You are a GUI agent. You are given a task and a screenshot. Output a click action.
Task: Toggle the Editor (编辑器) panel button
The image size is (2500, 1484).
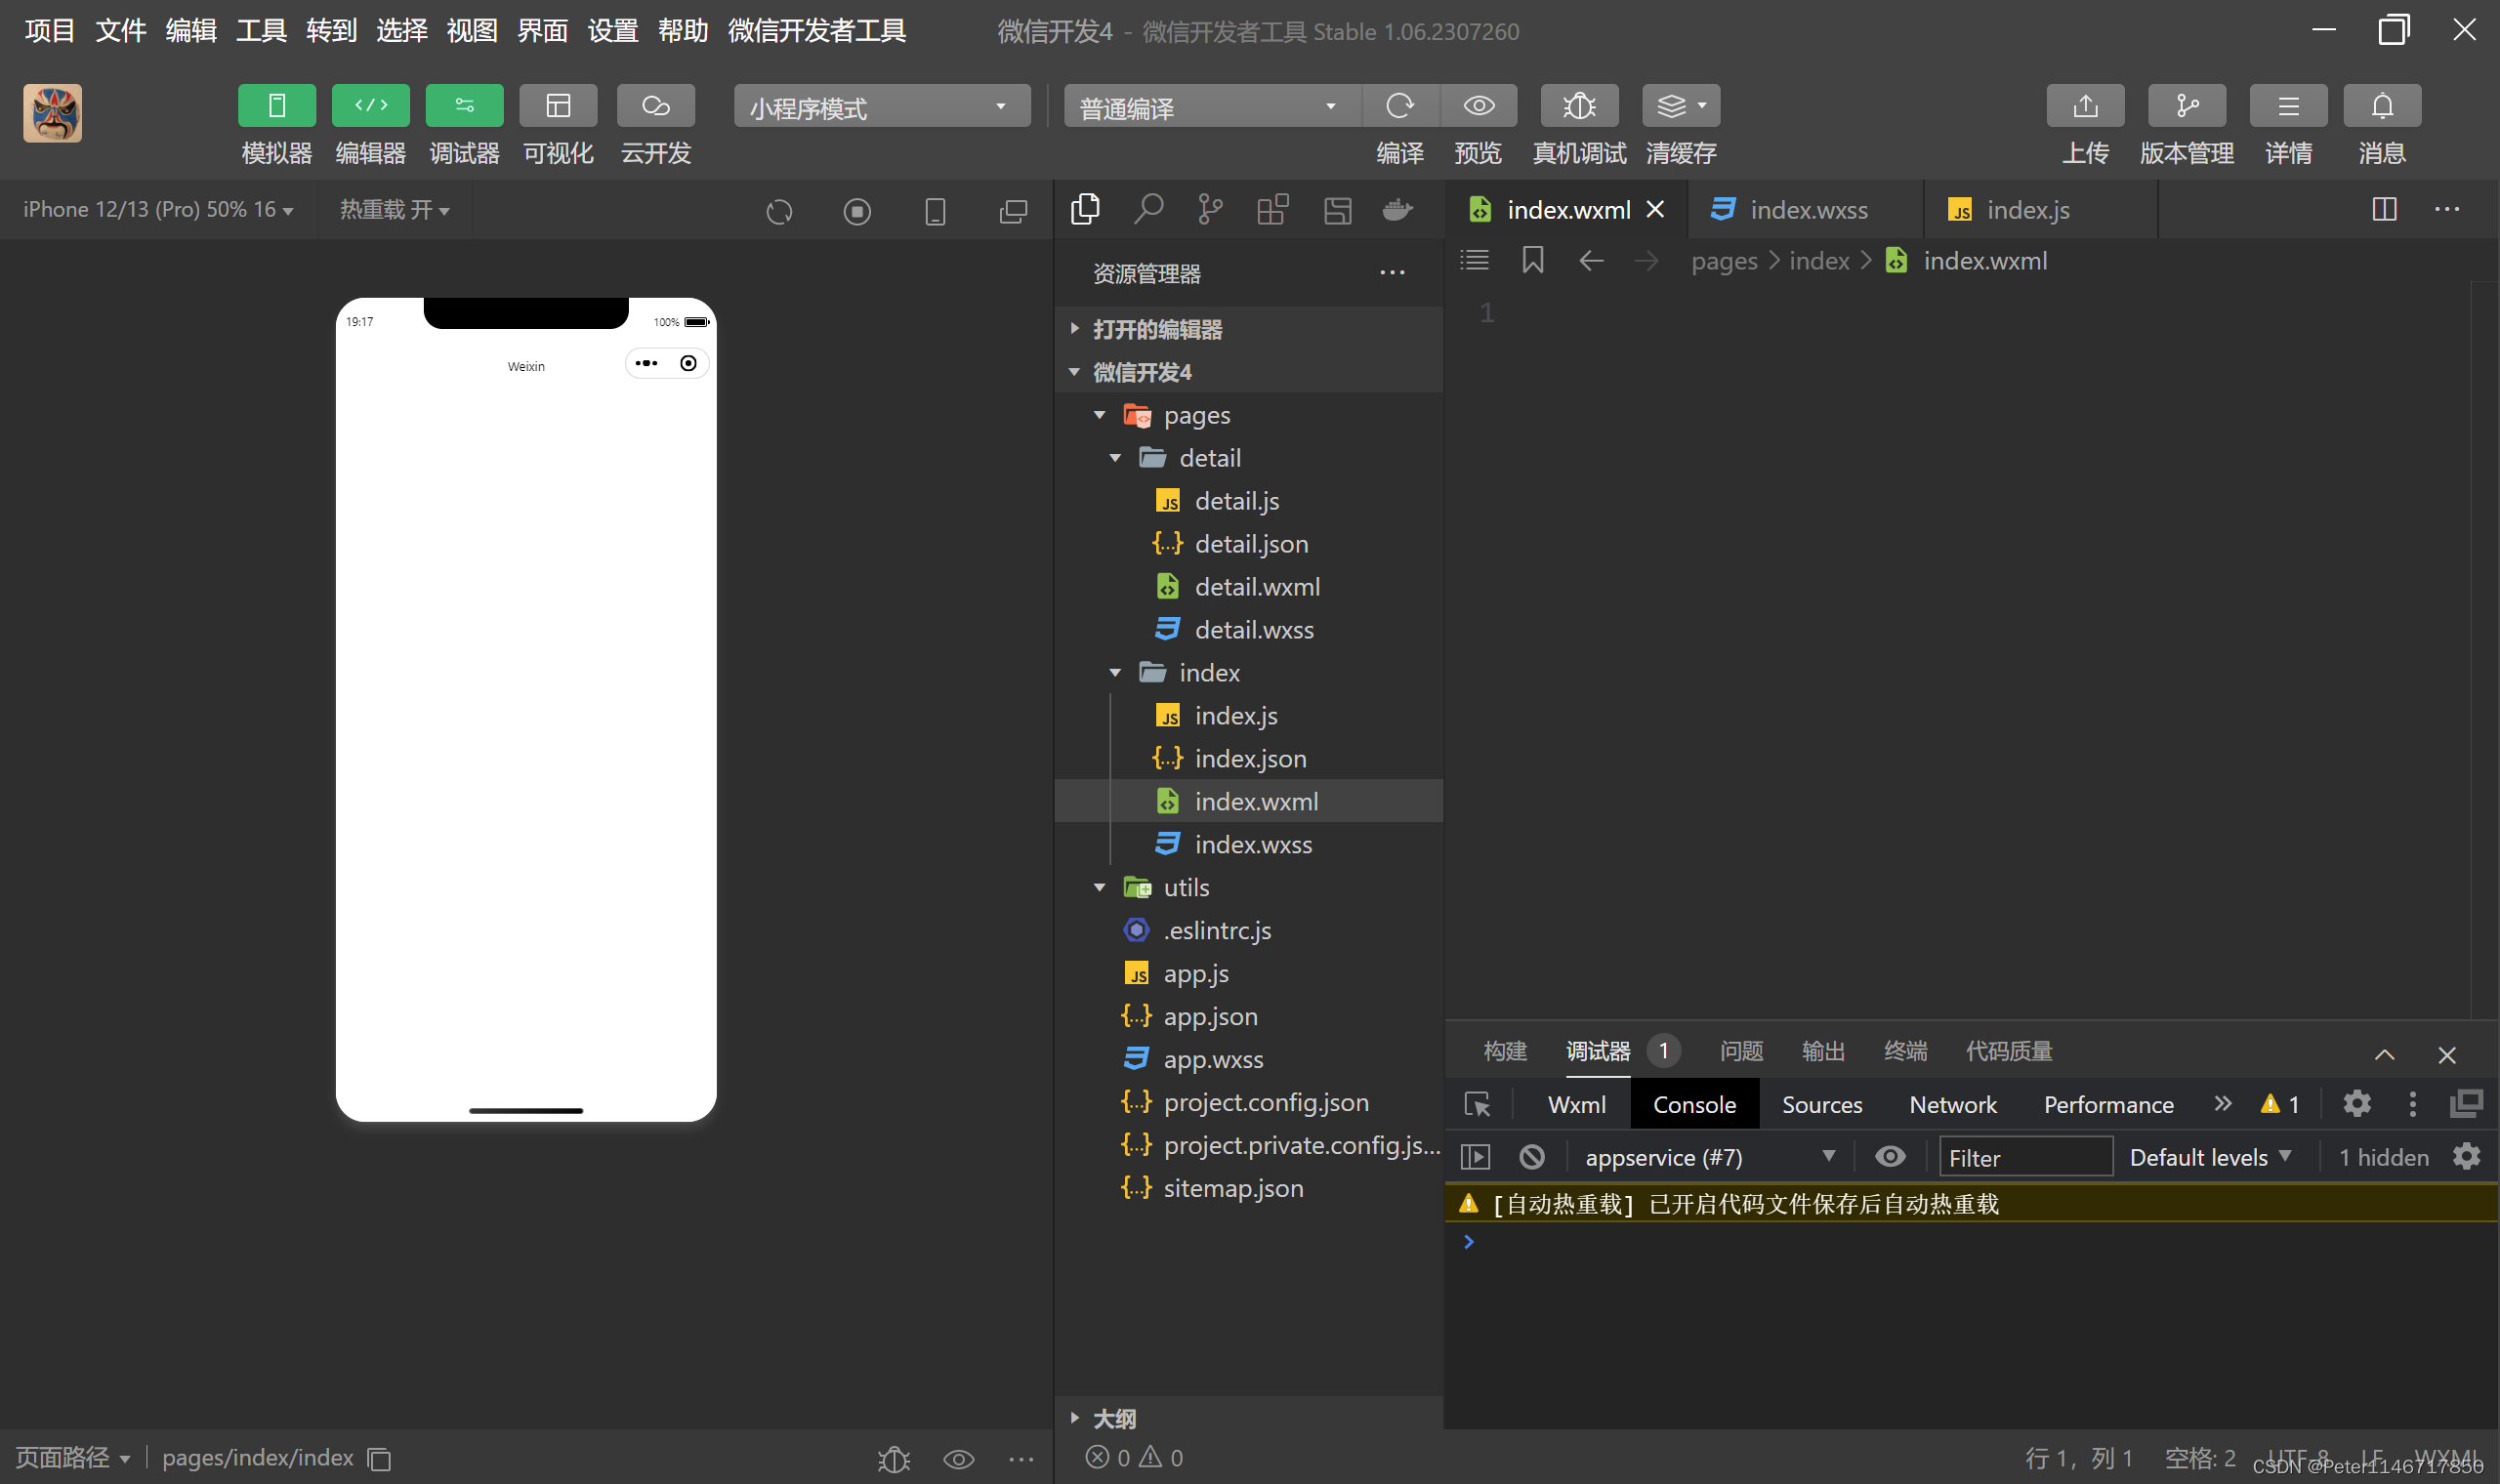(x=370, y=106)
